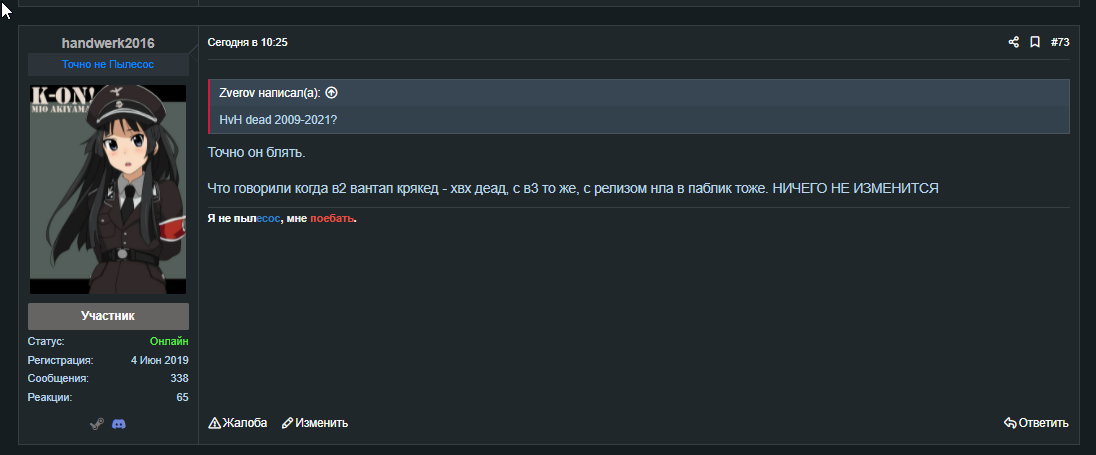This screenshot has width=1096, height=455.
Task: Open the user's Discord icon link
Action: 120,424
